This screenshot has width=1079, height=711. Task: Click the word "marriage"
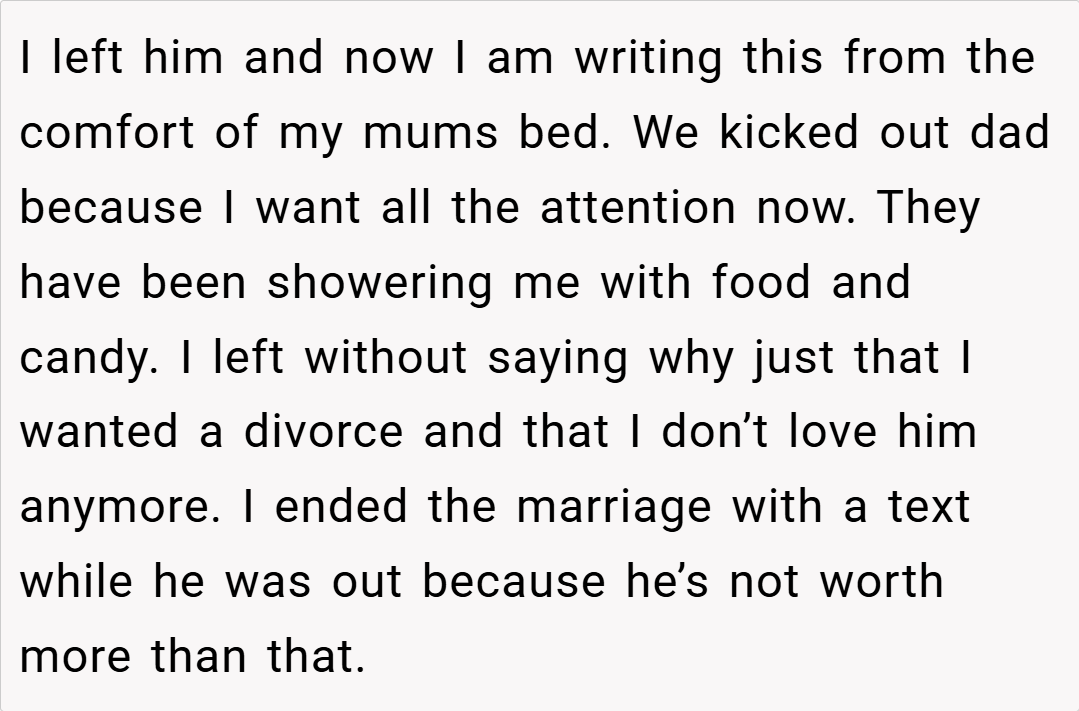point(612,507)
